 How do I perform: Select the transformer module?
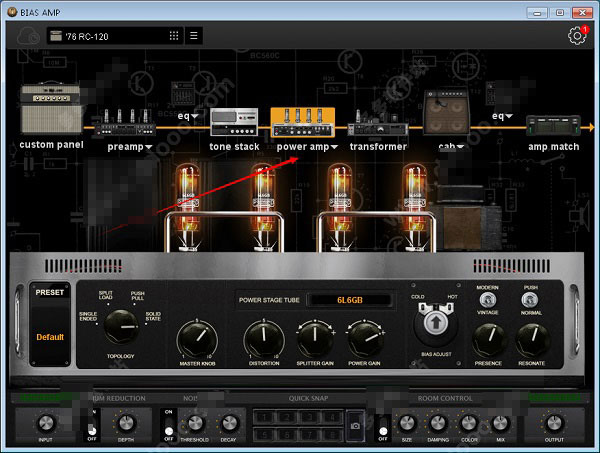tap(378, 123)
